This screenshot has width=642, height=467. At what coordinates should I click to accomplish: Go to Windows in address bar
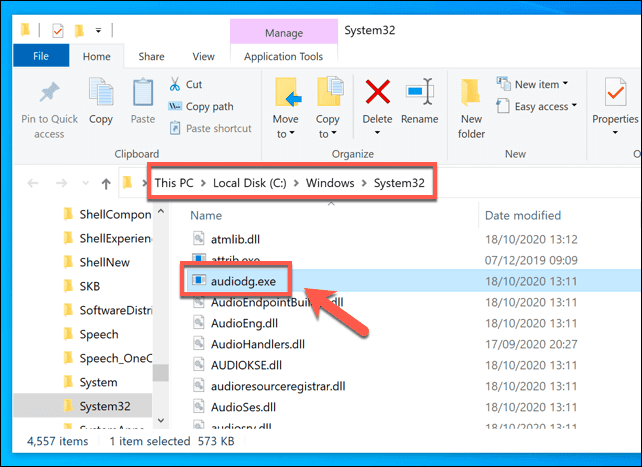tap(330, 183)
